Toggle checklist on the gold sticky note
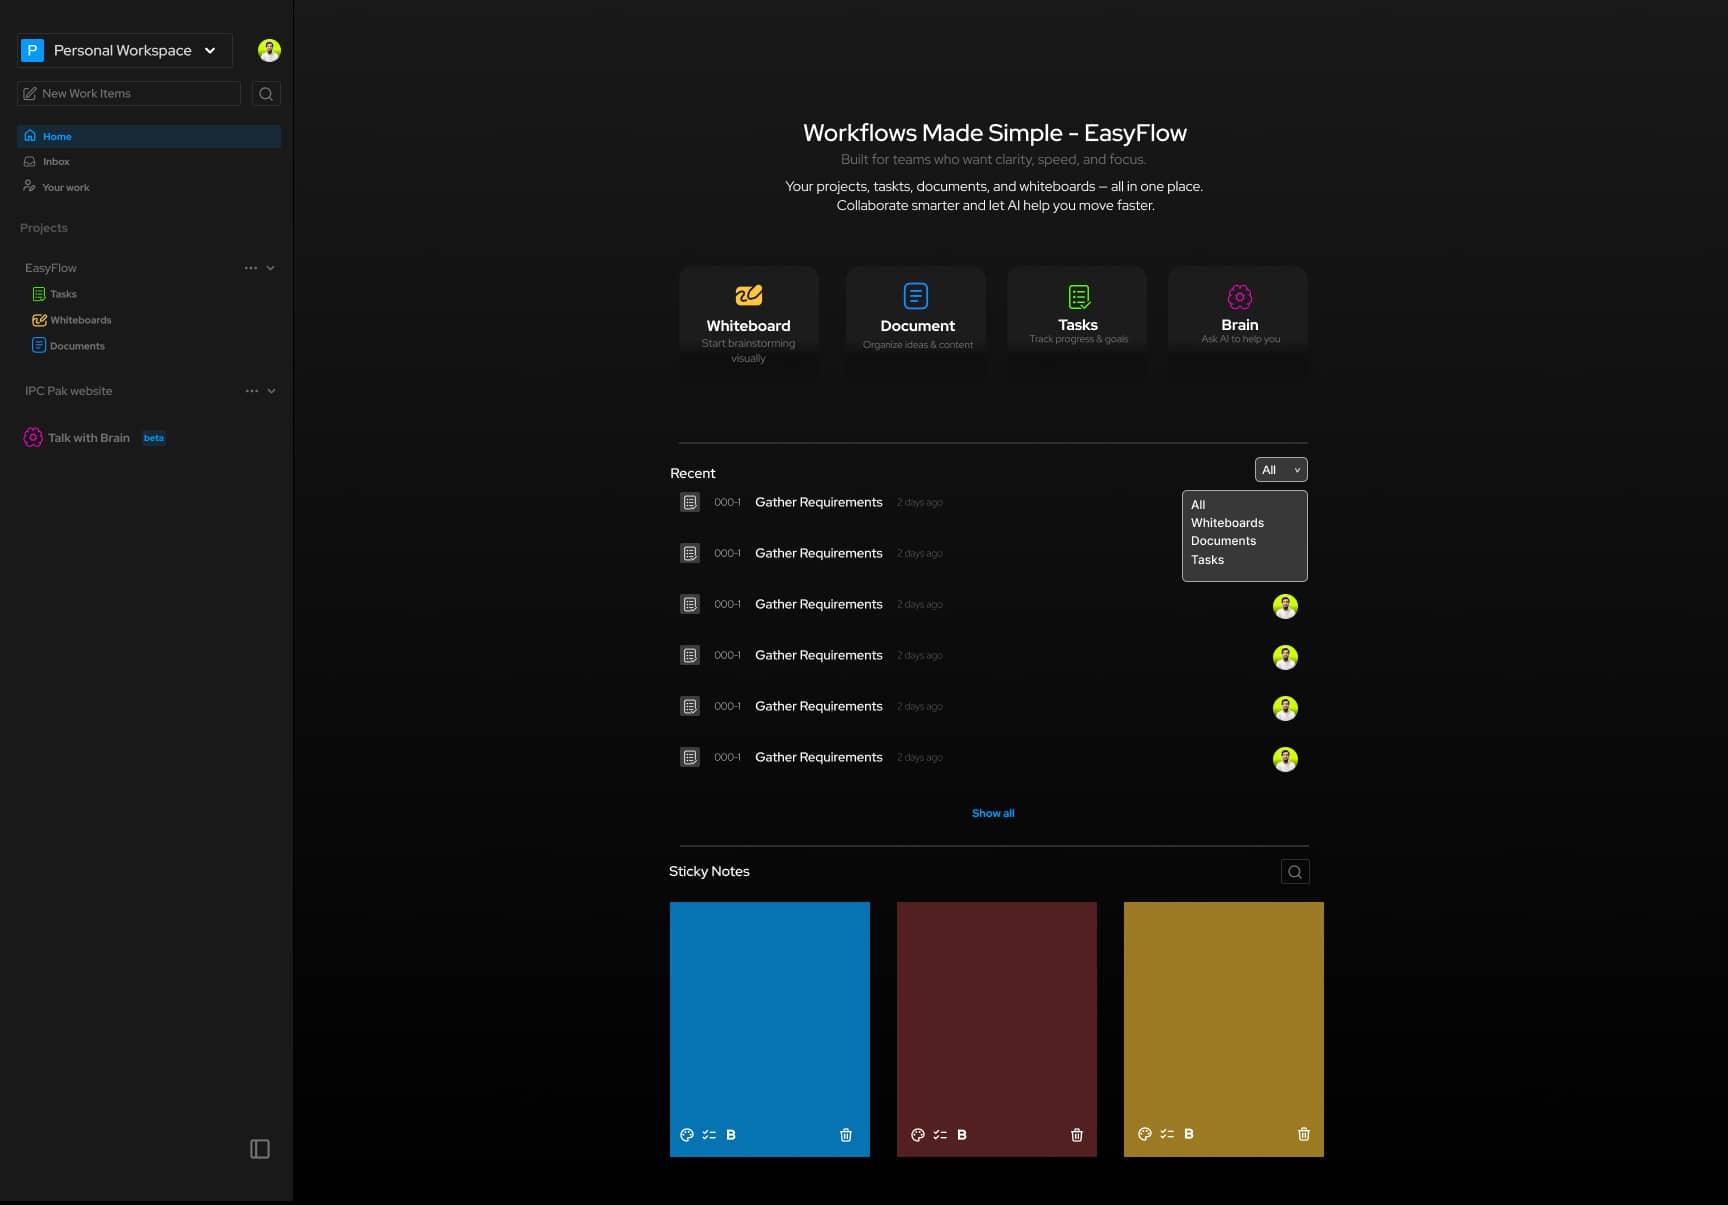Image resolution: width=1728 pixels, height=1205 pixels. (x=1167, y=1134)
